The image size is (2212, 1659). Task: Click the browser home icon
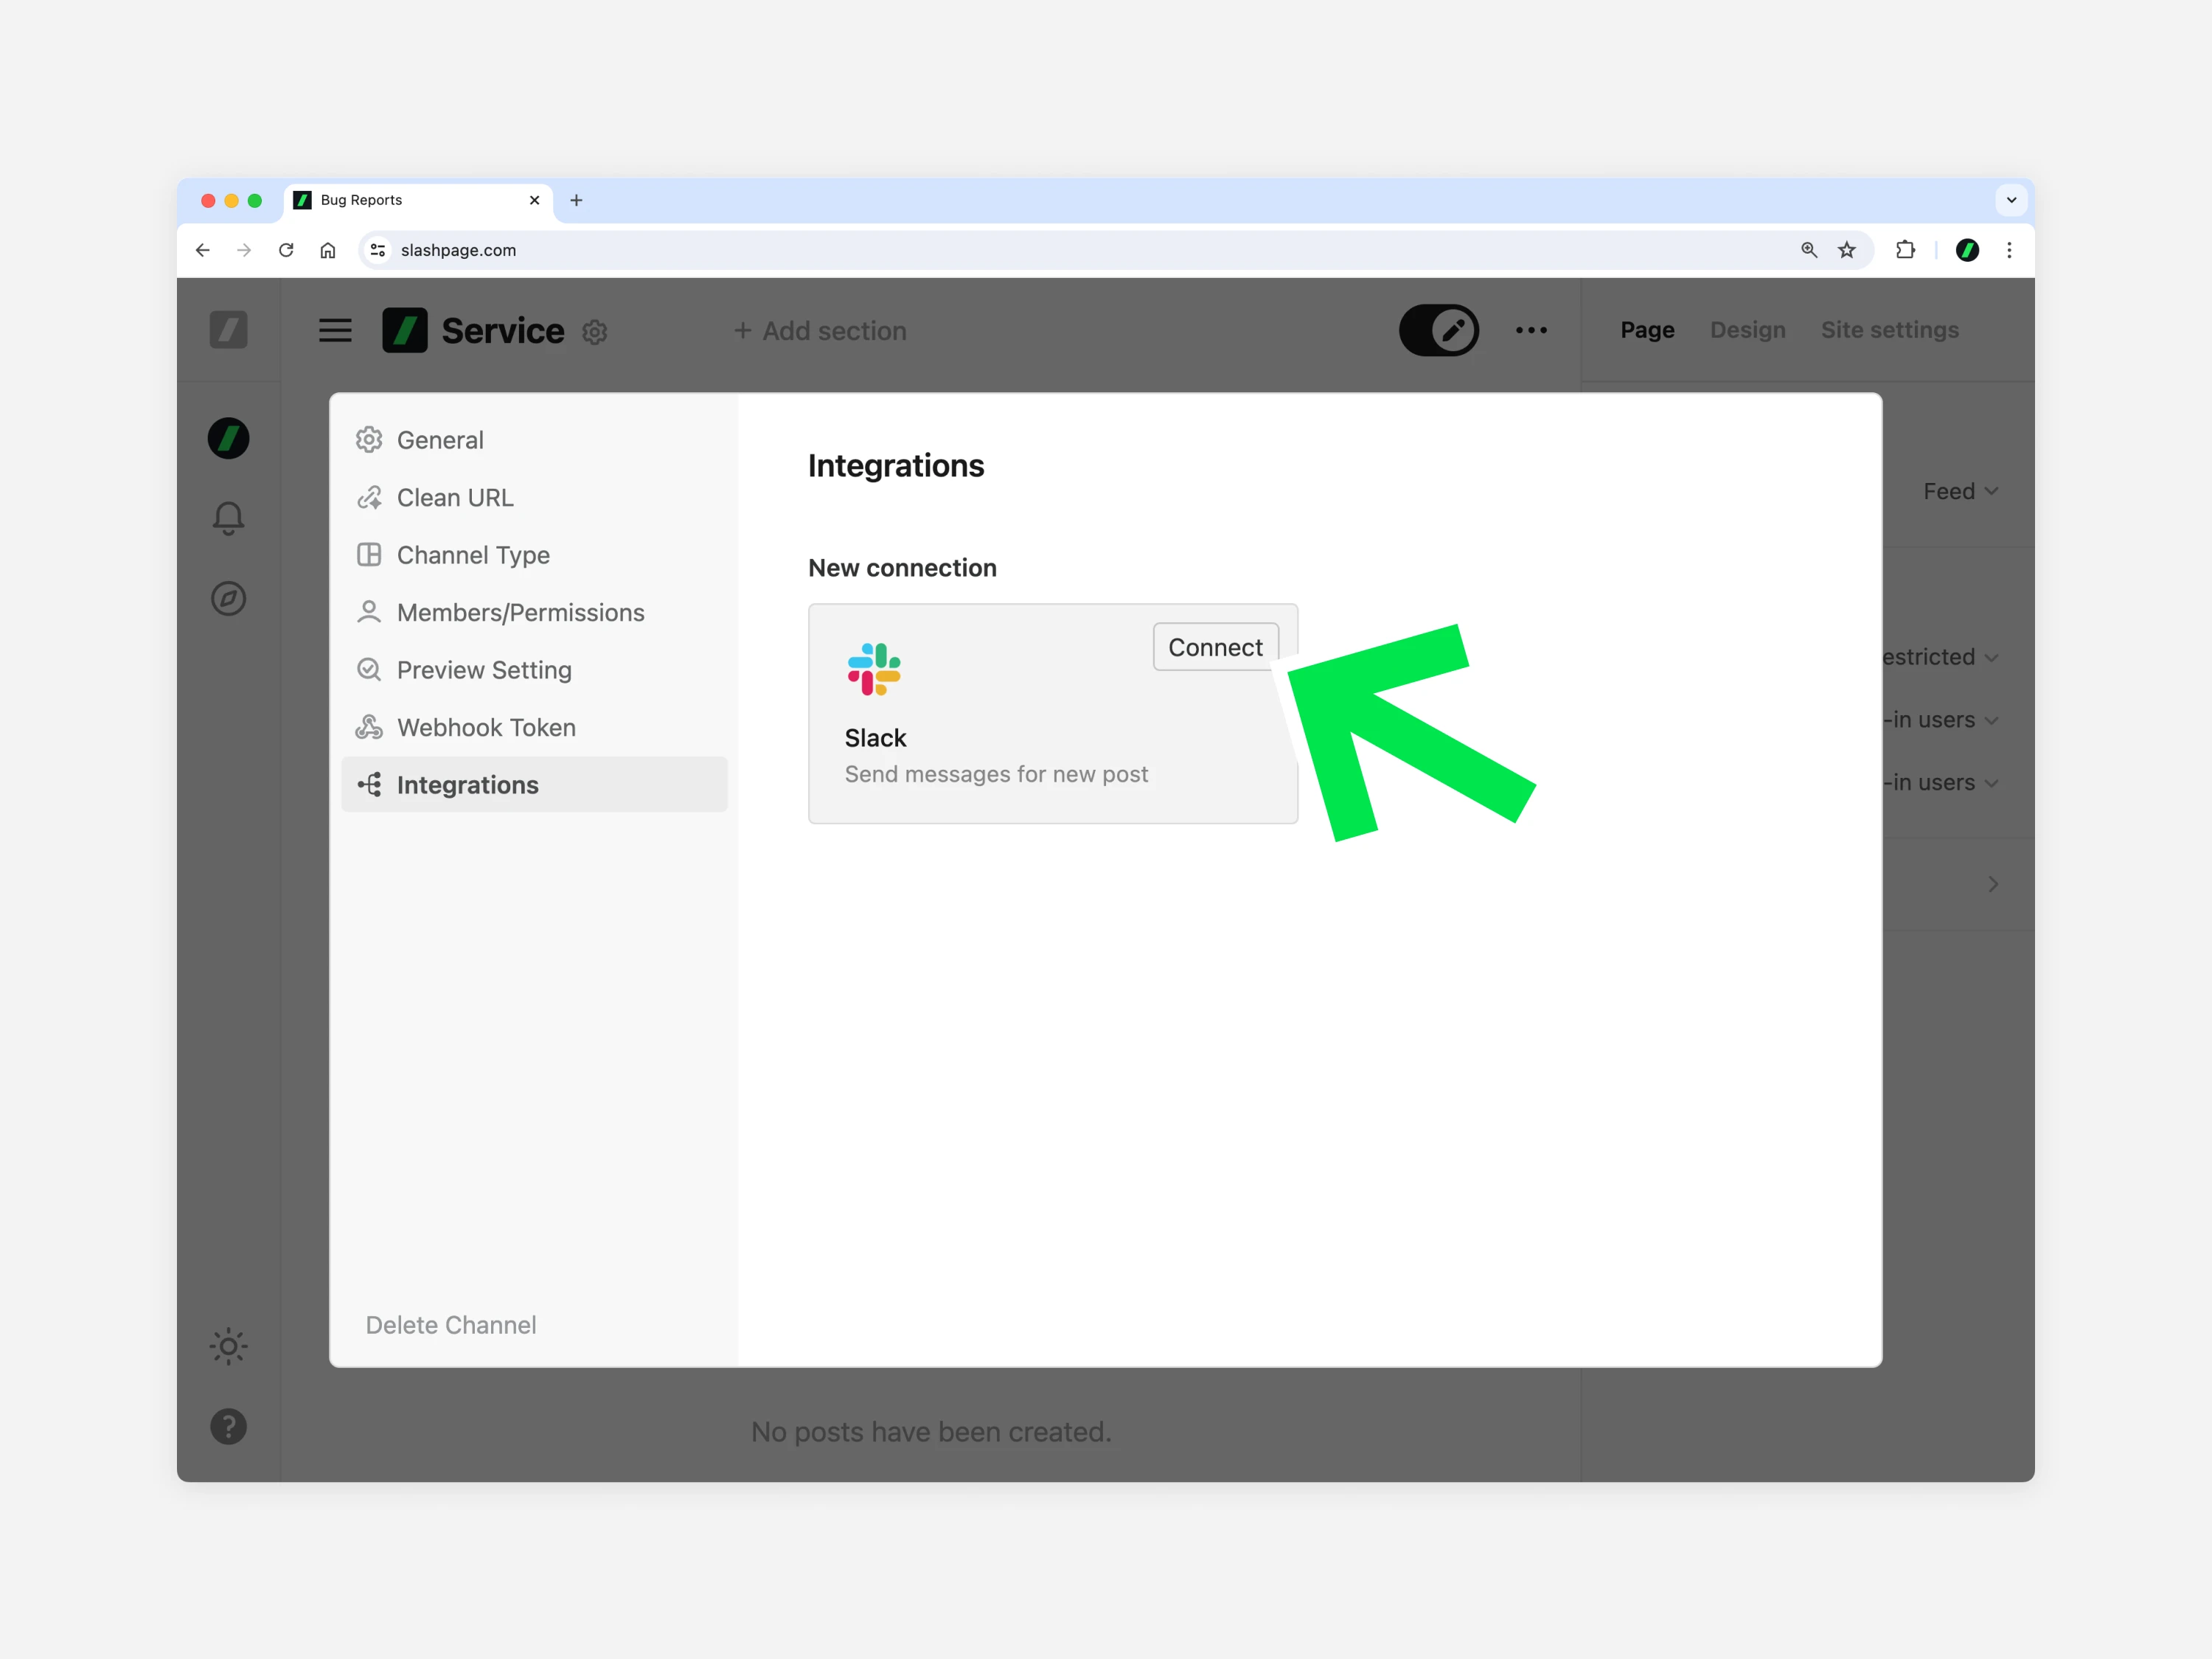click(328, 250)
